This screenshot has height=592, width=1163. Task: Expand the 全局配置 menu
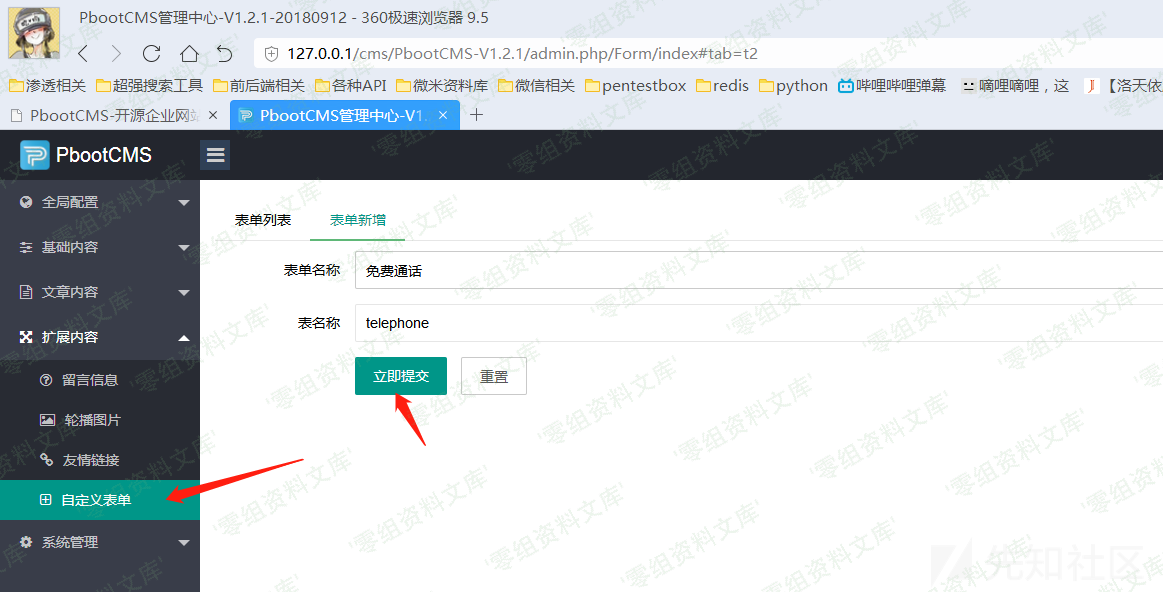pyautogui.click(x=100, y=202)
